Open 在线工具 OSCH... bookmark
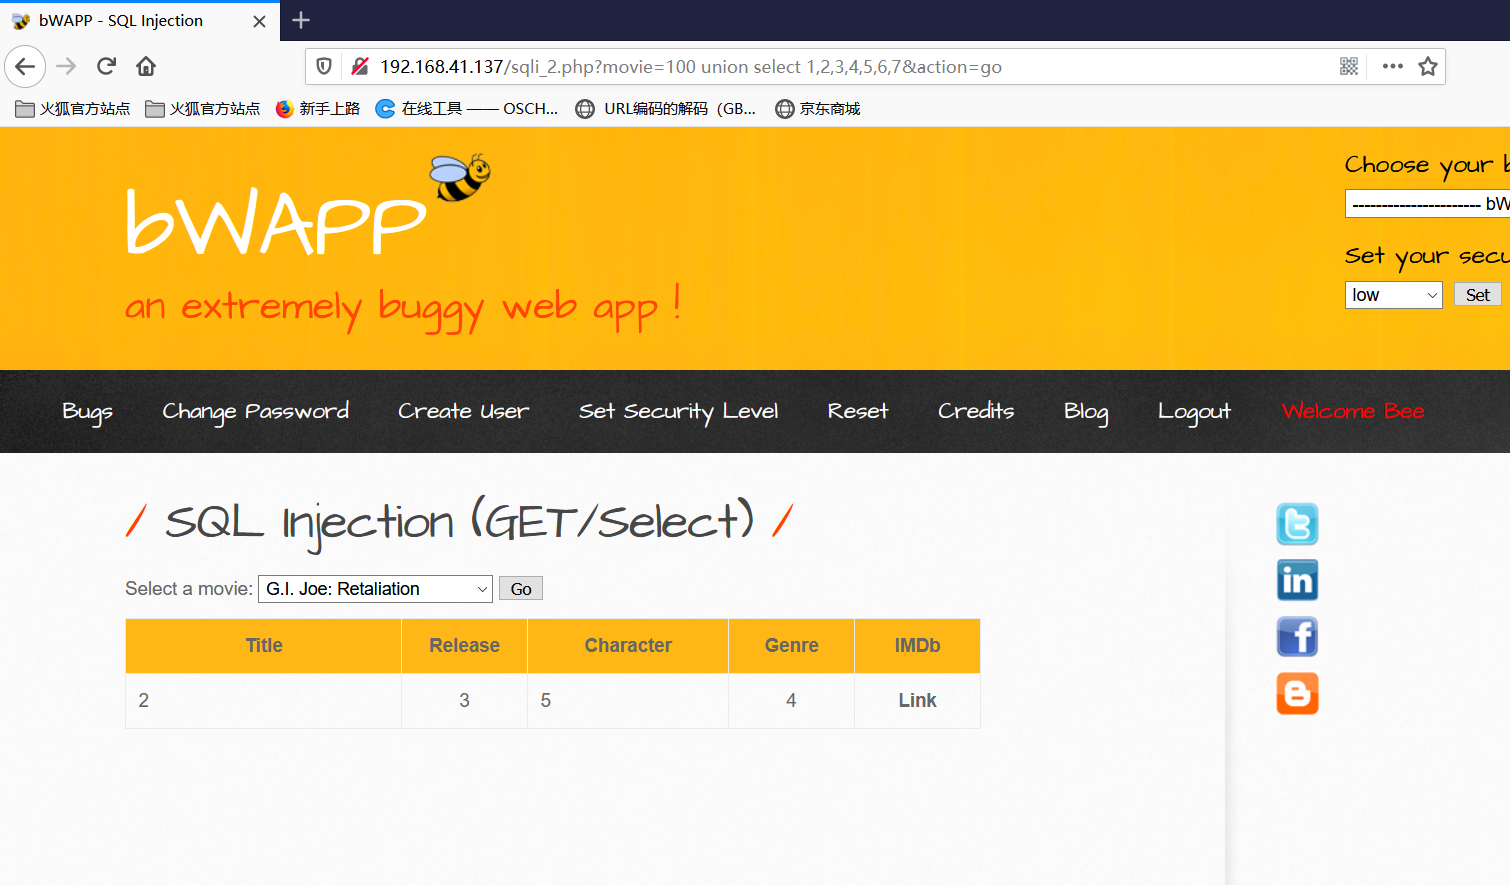Screen dimensions: 1510x885 point(467,109)
